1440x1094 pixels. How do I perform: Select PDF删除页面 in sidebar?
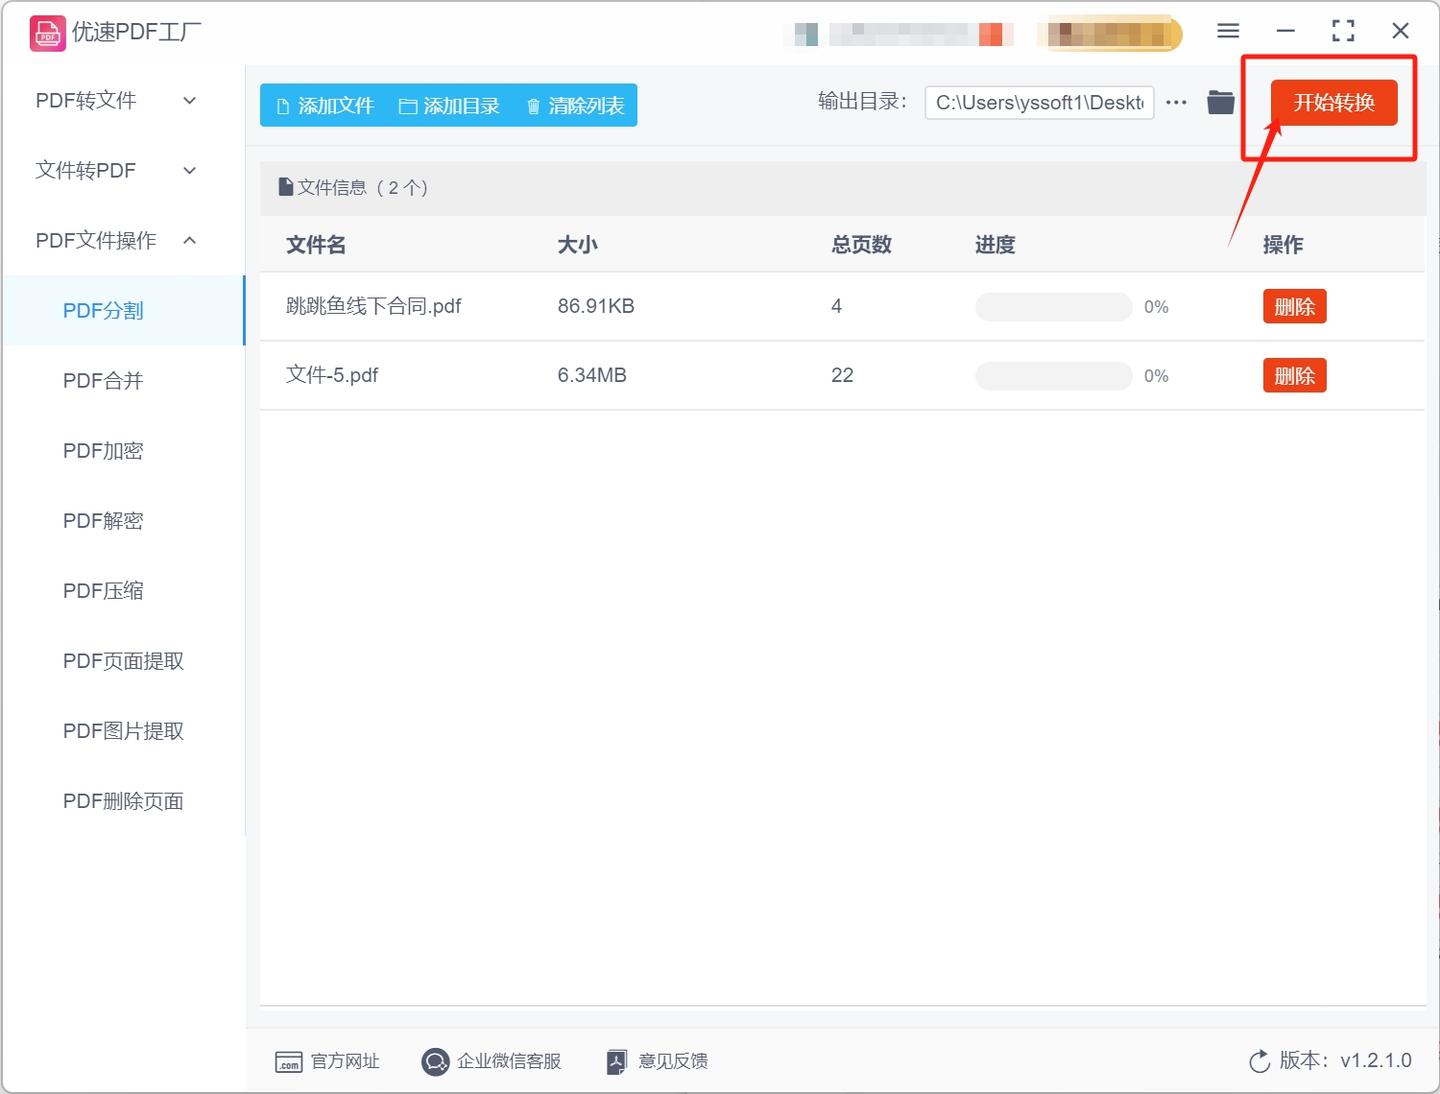pyautogui.click(x=124, y=801)
